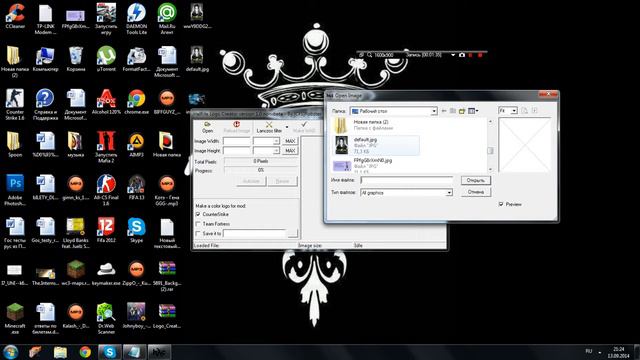Click the file explorer taskbar icon
The image size is (640, 360).
tap(60, 352)
